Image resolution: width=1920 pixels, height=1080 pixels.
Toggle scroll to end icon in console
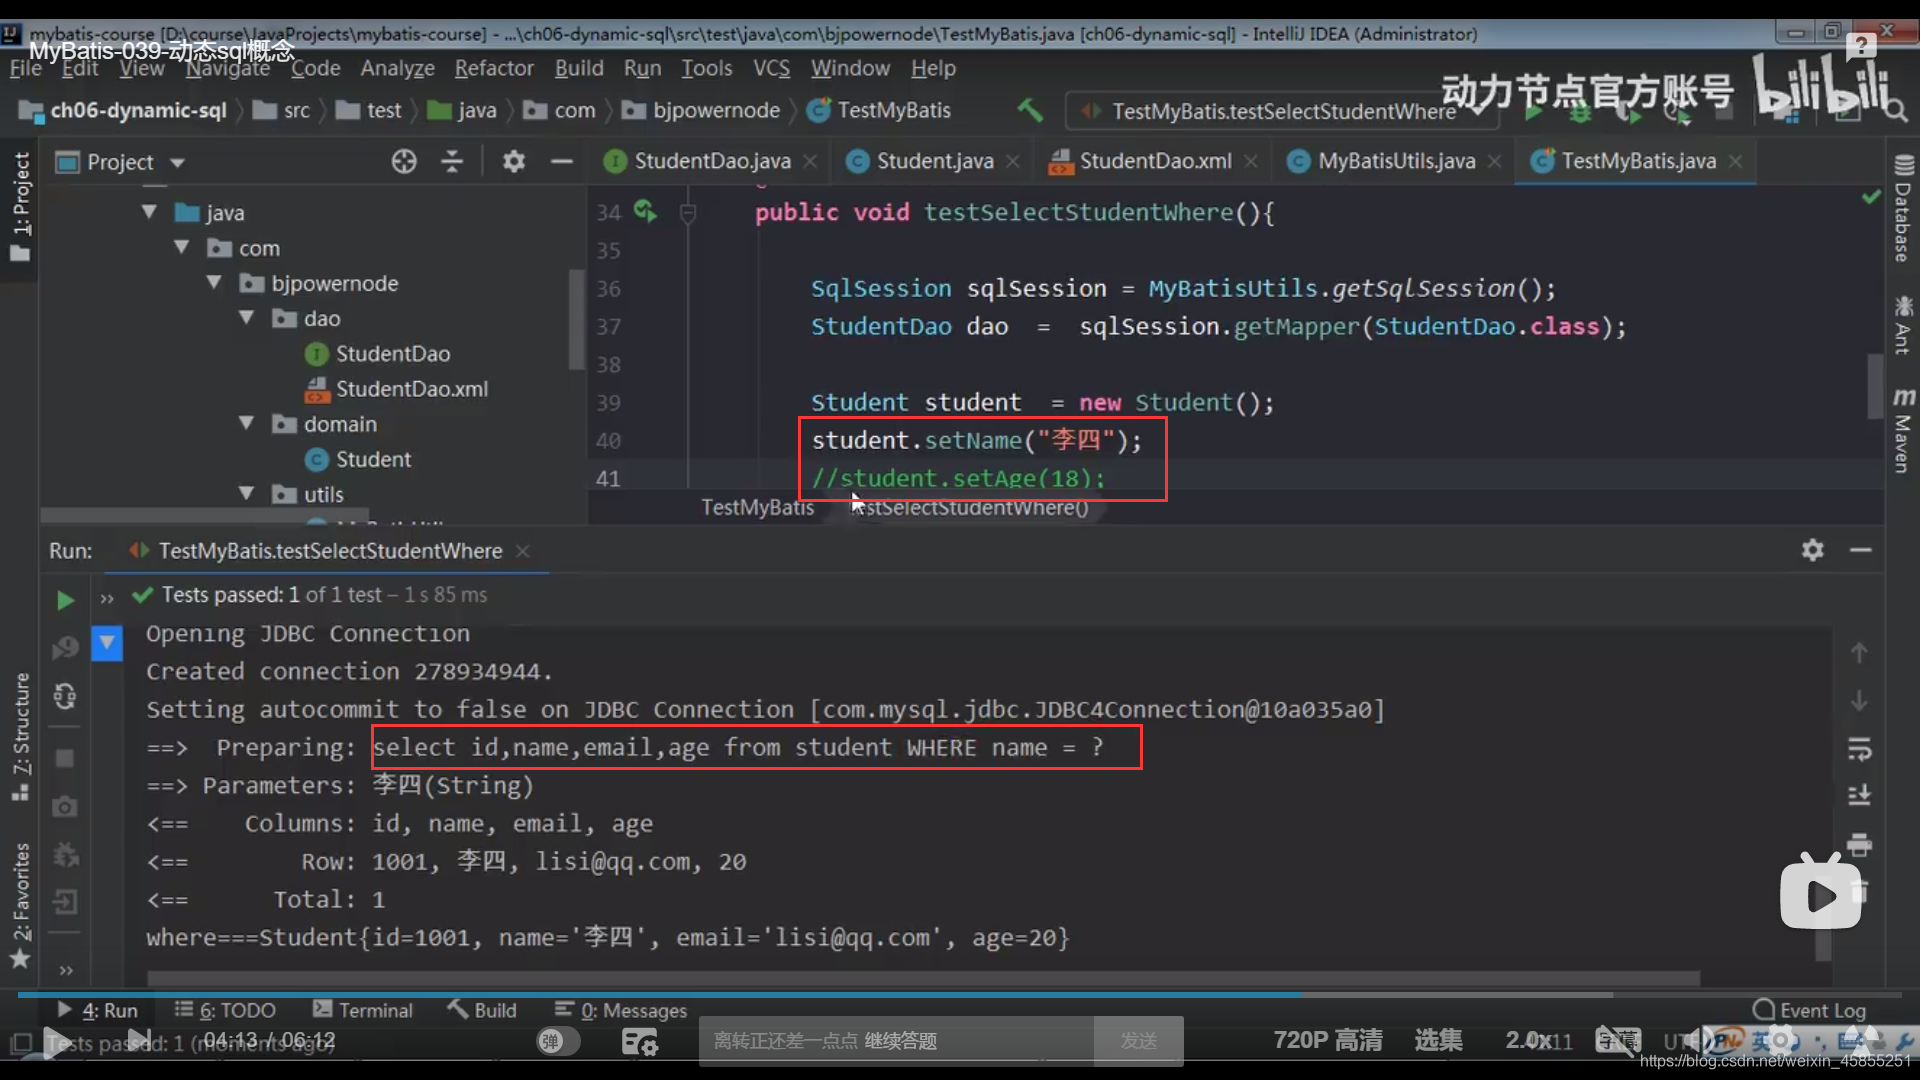pos(1859,795)
